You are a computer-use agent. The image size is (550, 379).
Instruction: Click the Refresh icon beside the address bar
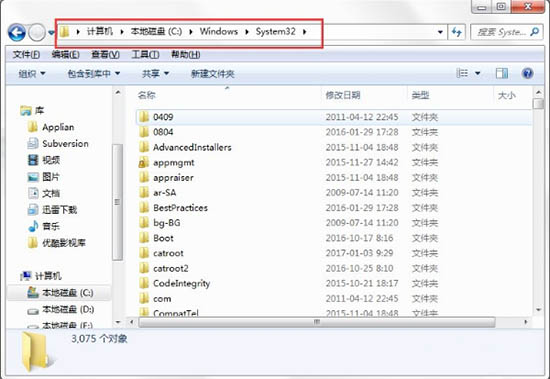pyautogui.click(x=457, y=32)
